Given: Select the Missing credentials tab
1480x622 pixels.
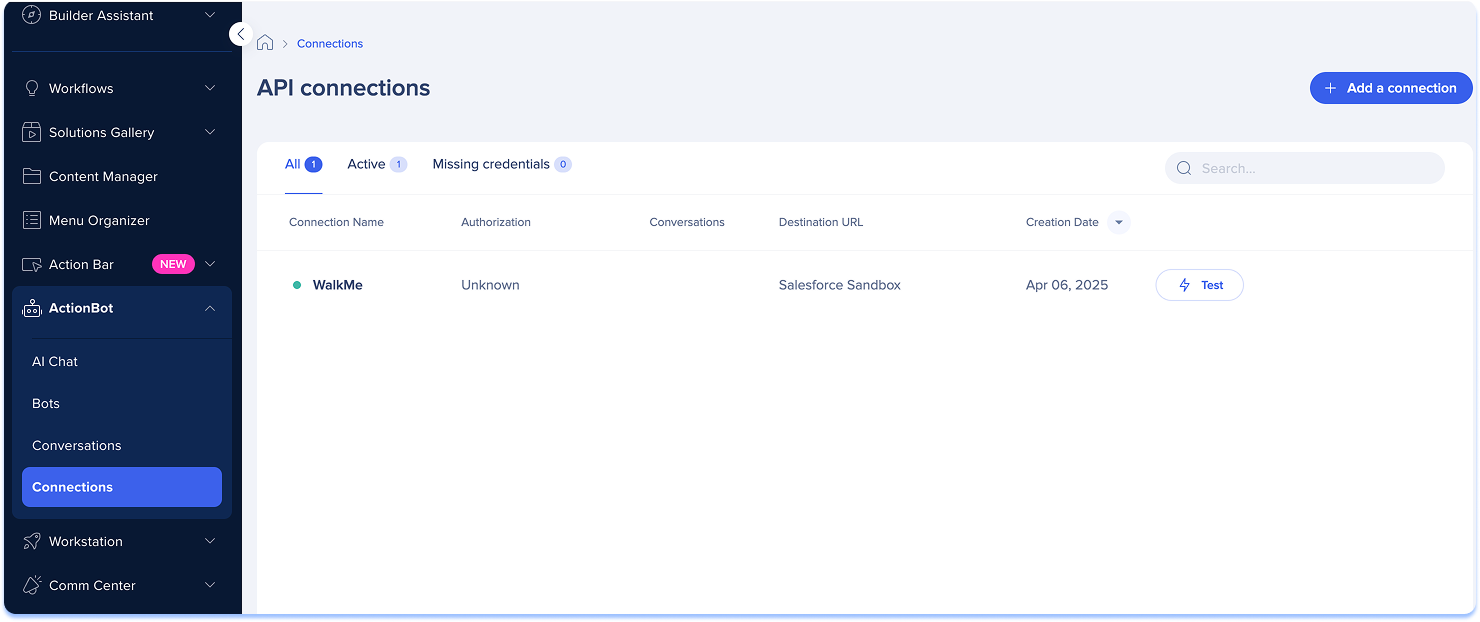Looking at the screenshot, I should tap(491, 164).
